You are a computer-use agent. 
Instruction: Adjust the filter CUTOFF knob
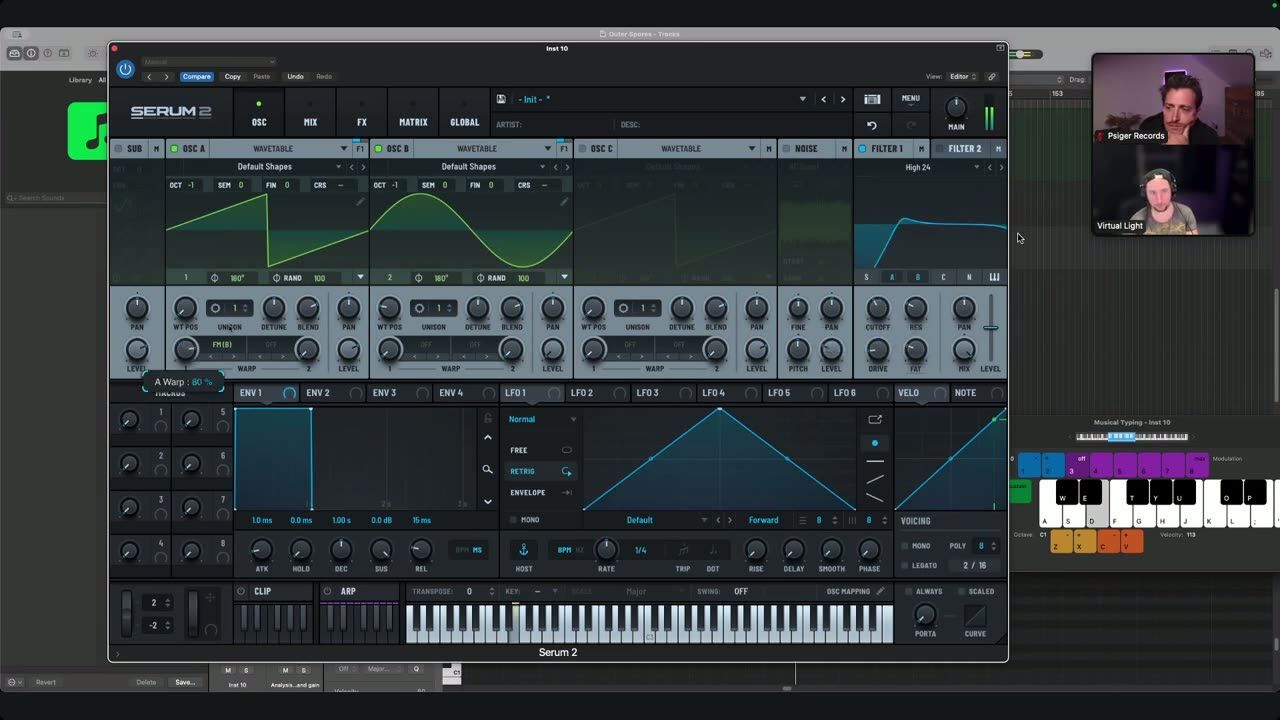(877, 308)
